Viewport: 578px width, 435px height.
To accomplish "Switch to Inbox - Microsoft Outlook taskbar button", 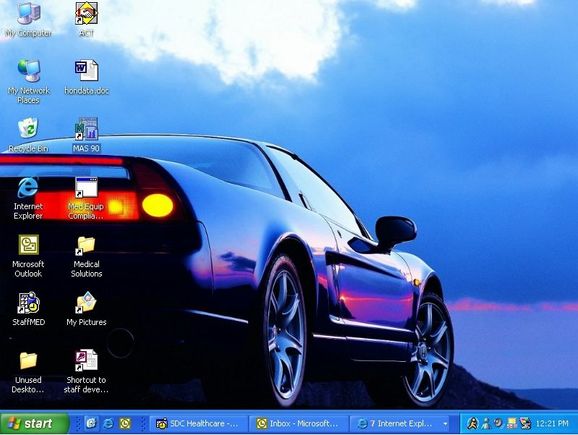I will [298, 424].
